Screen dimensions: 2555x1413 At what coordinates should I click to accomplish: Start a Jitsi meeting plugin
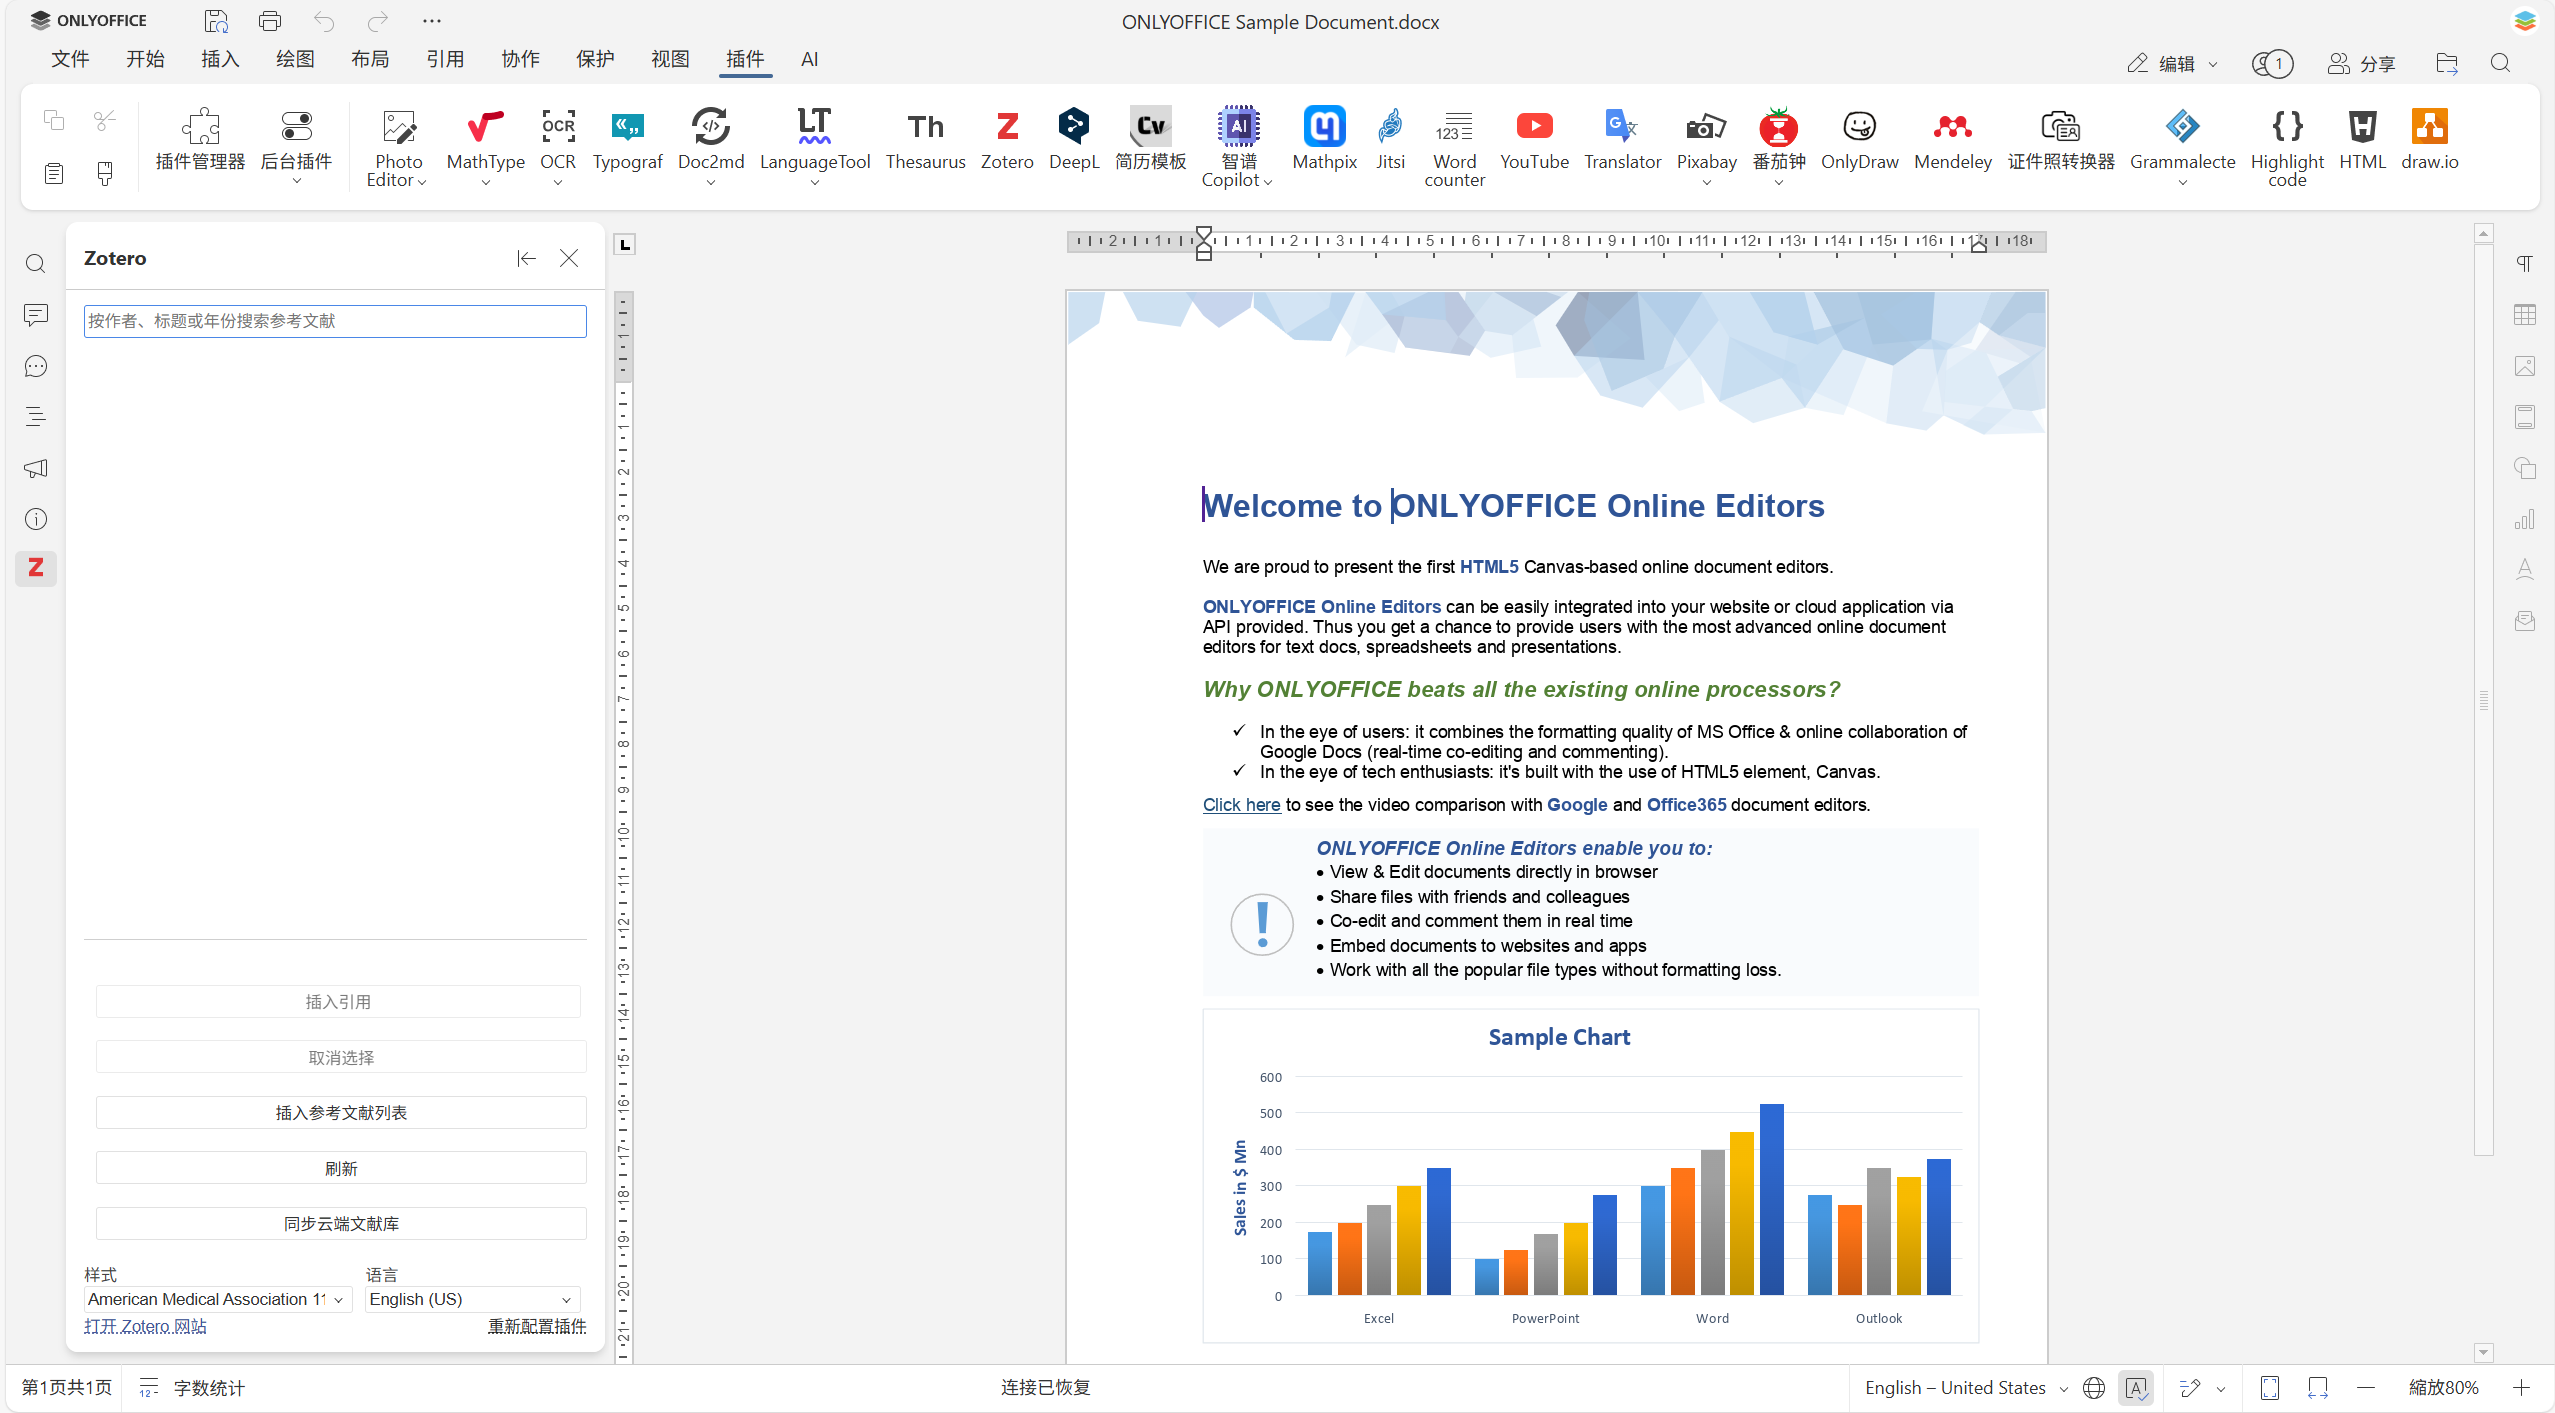(1390, 141)
